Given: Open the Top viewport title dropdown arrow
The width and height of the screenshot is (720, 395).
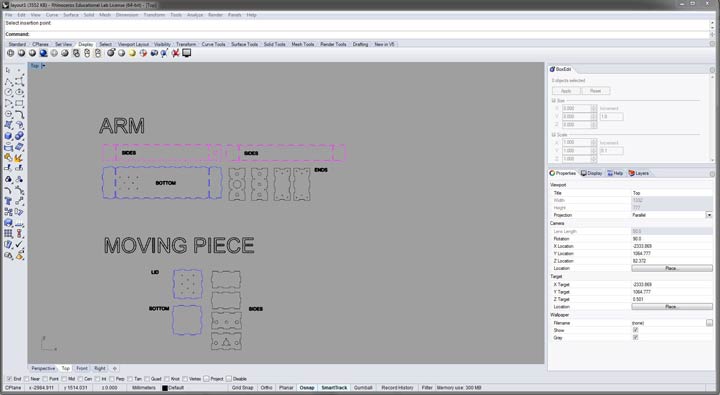Looking at the screenshot, I should (x=44, y=66).
